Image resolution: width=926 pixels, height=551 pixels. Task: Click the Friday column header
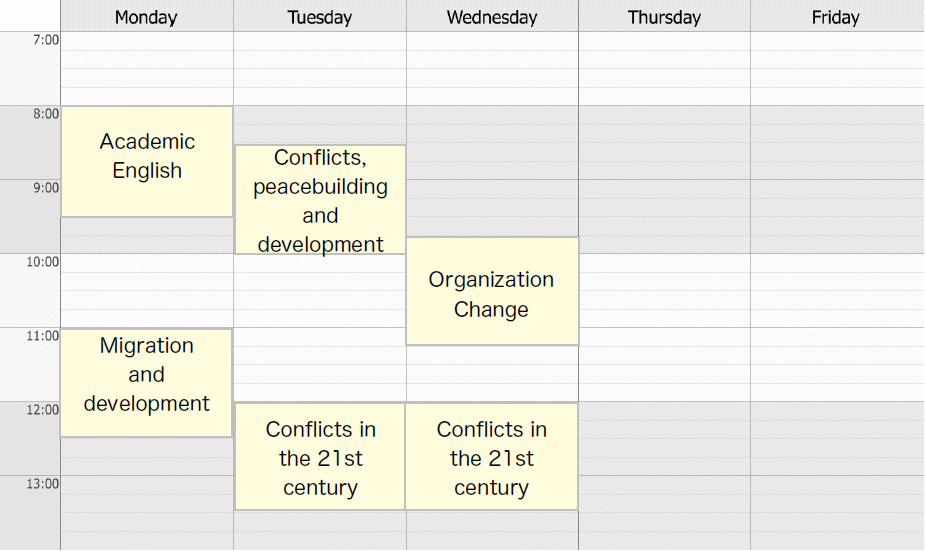[x=836, y=17]
